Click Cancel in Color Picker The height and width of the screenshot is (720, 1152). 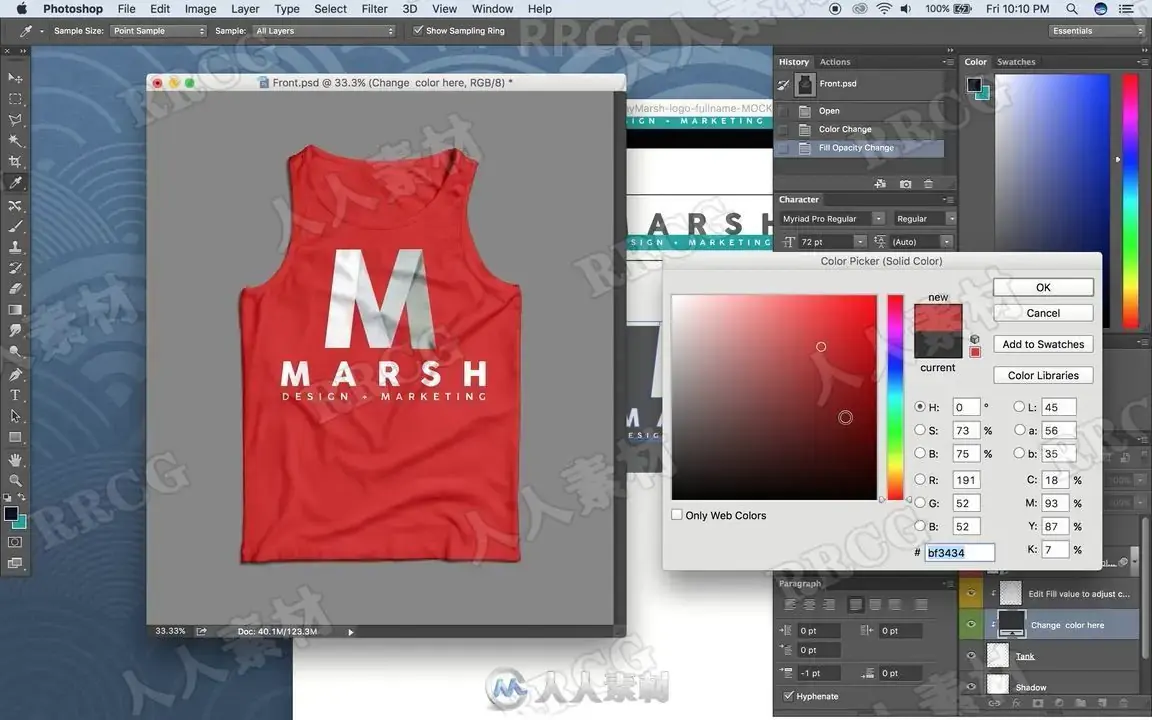1043,313
